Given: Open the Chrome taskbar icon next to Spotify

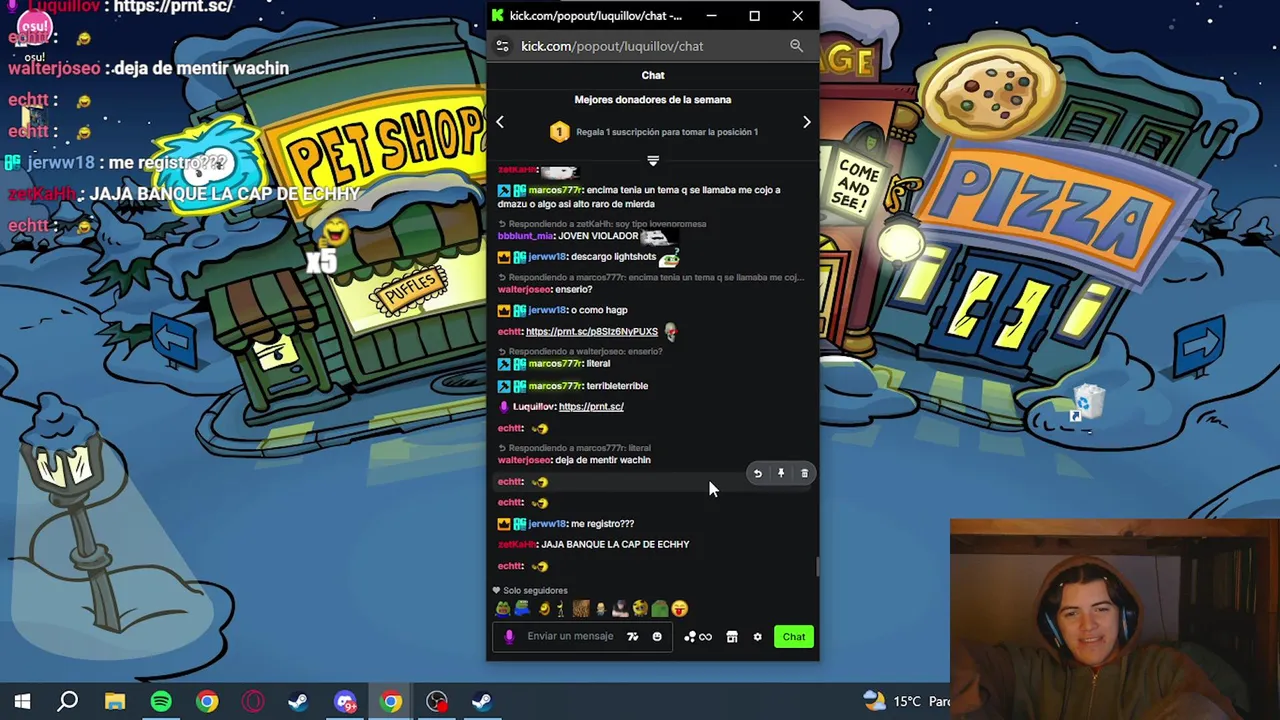Looking at the screenshot, I should click(x=206, y=702).
